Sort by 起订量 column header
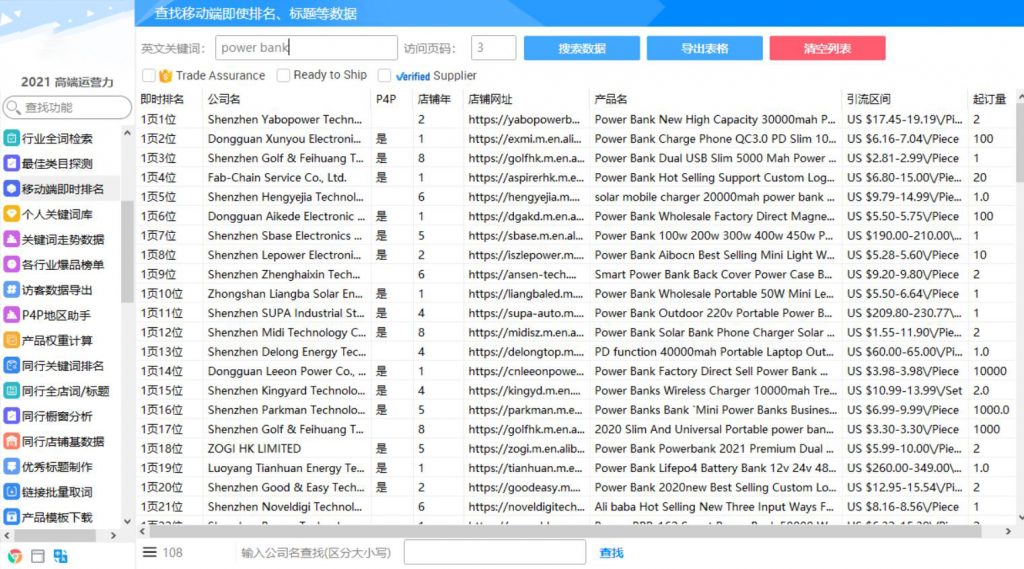This screenshot has height=569, width=1024. pyautogui.click(x=989, y=99)
